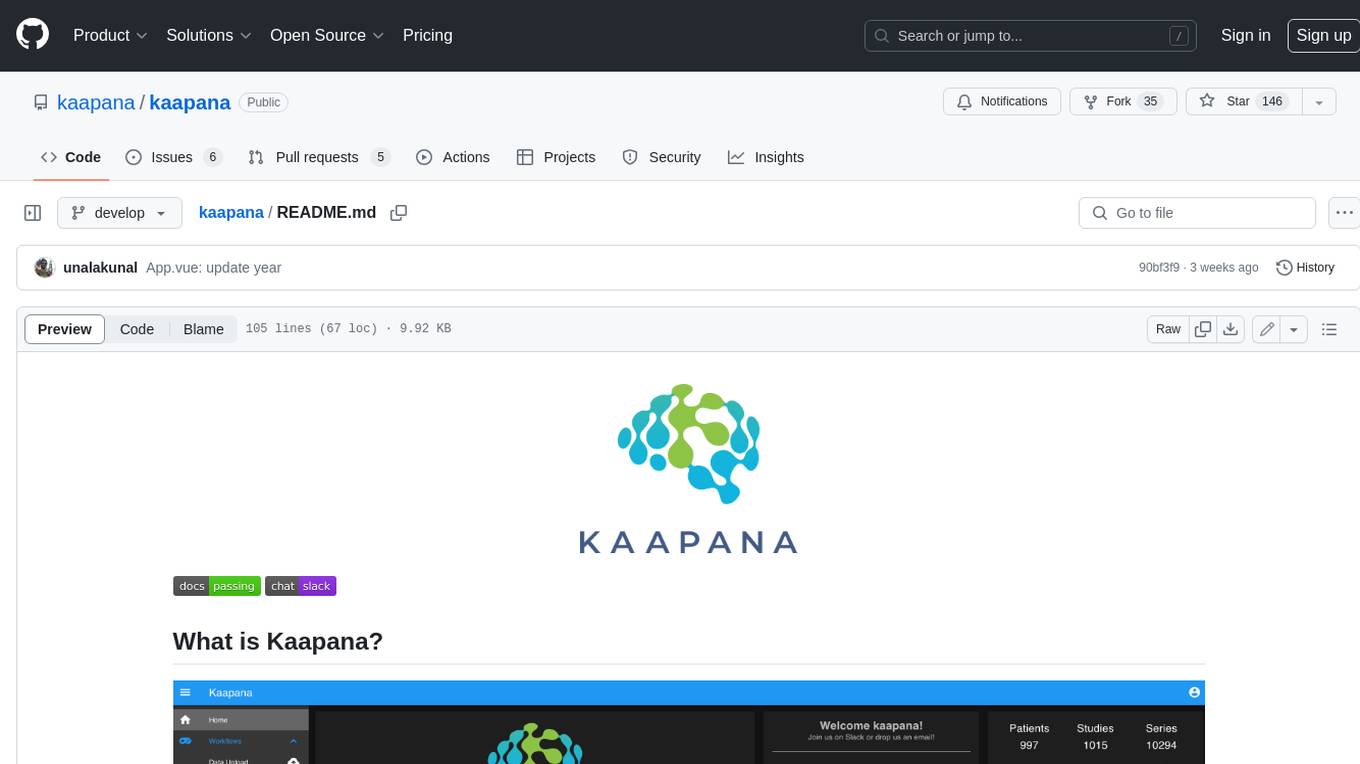This screenshot has height=764, width=1360.
Task: Switch to the Actions tab
Action: (452, 157)
